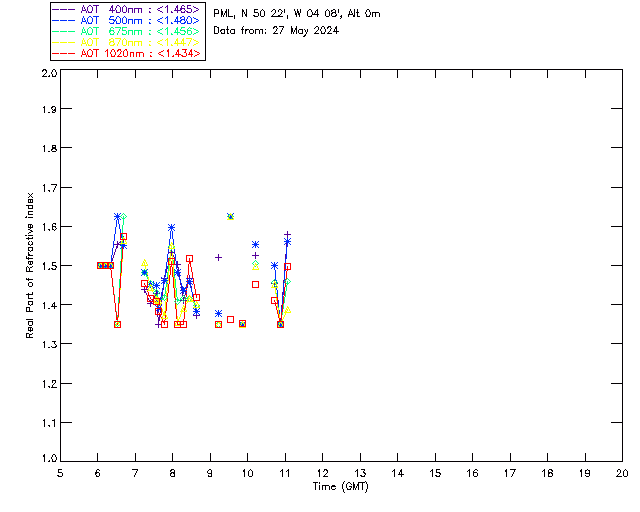This screenshot has width=640, height=512.
Task: Click the AOT 675nm green legend entry
Action: tap(127, 31)
